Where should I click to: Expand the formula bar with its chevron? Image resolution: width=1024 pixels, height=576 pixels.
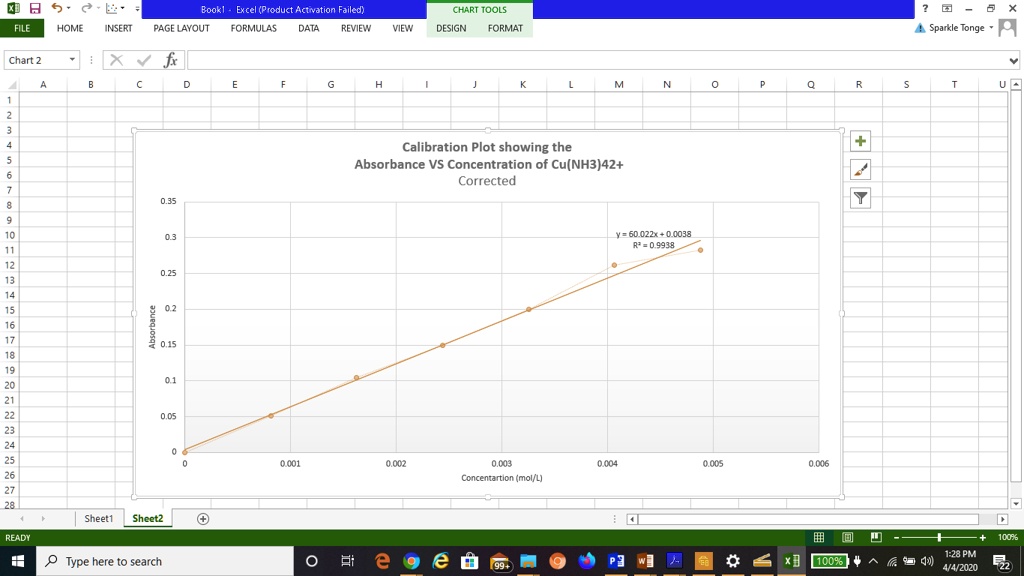tap(1013, 60)
